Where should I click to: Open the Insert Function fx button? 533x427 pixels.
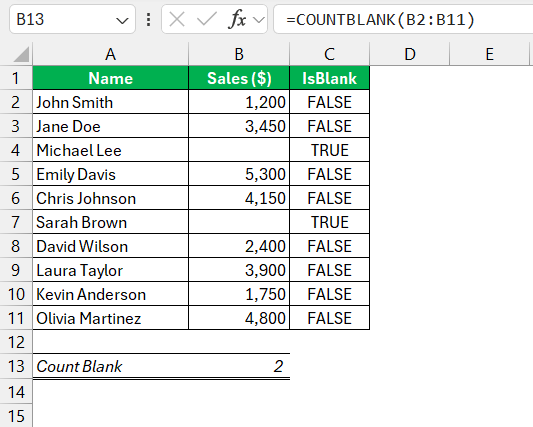pyautogui.click(x=237, y=19)
